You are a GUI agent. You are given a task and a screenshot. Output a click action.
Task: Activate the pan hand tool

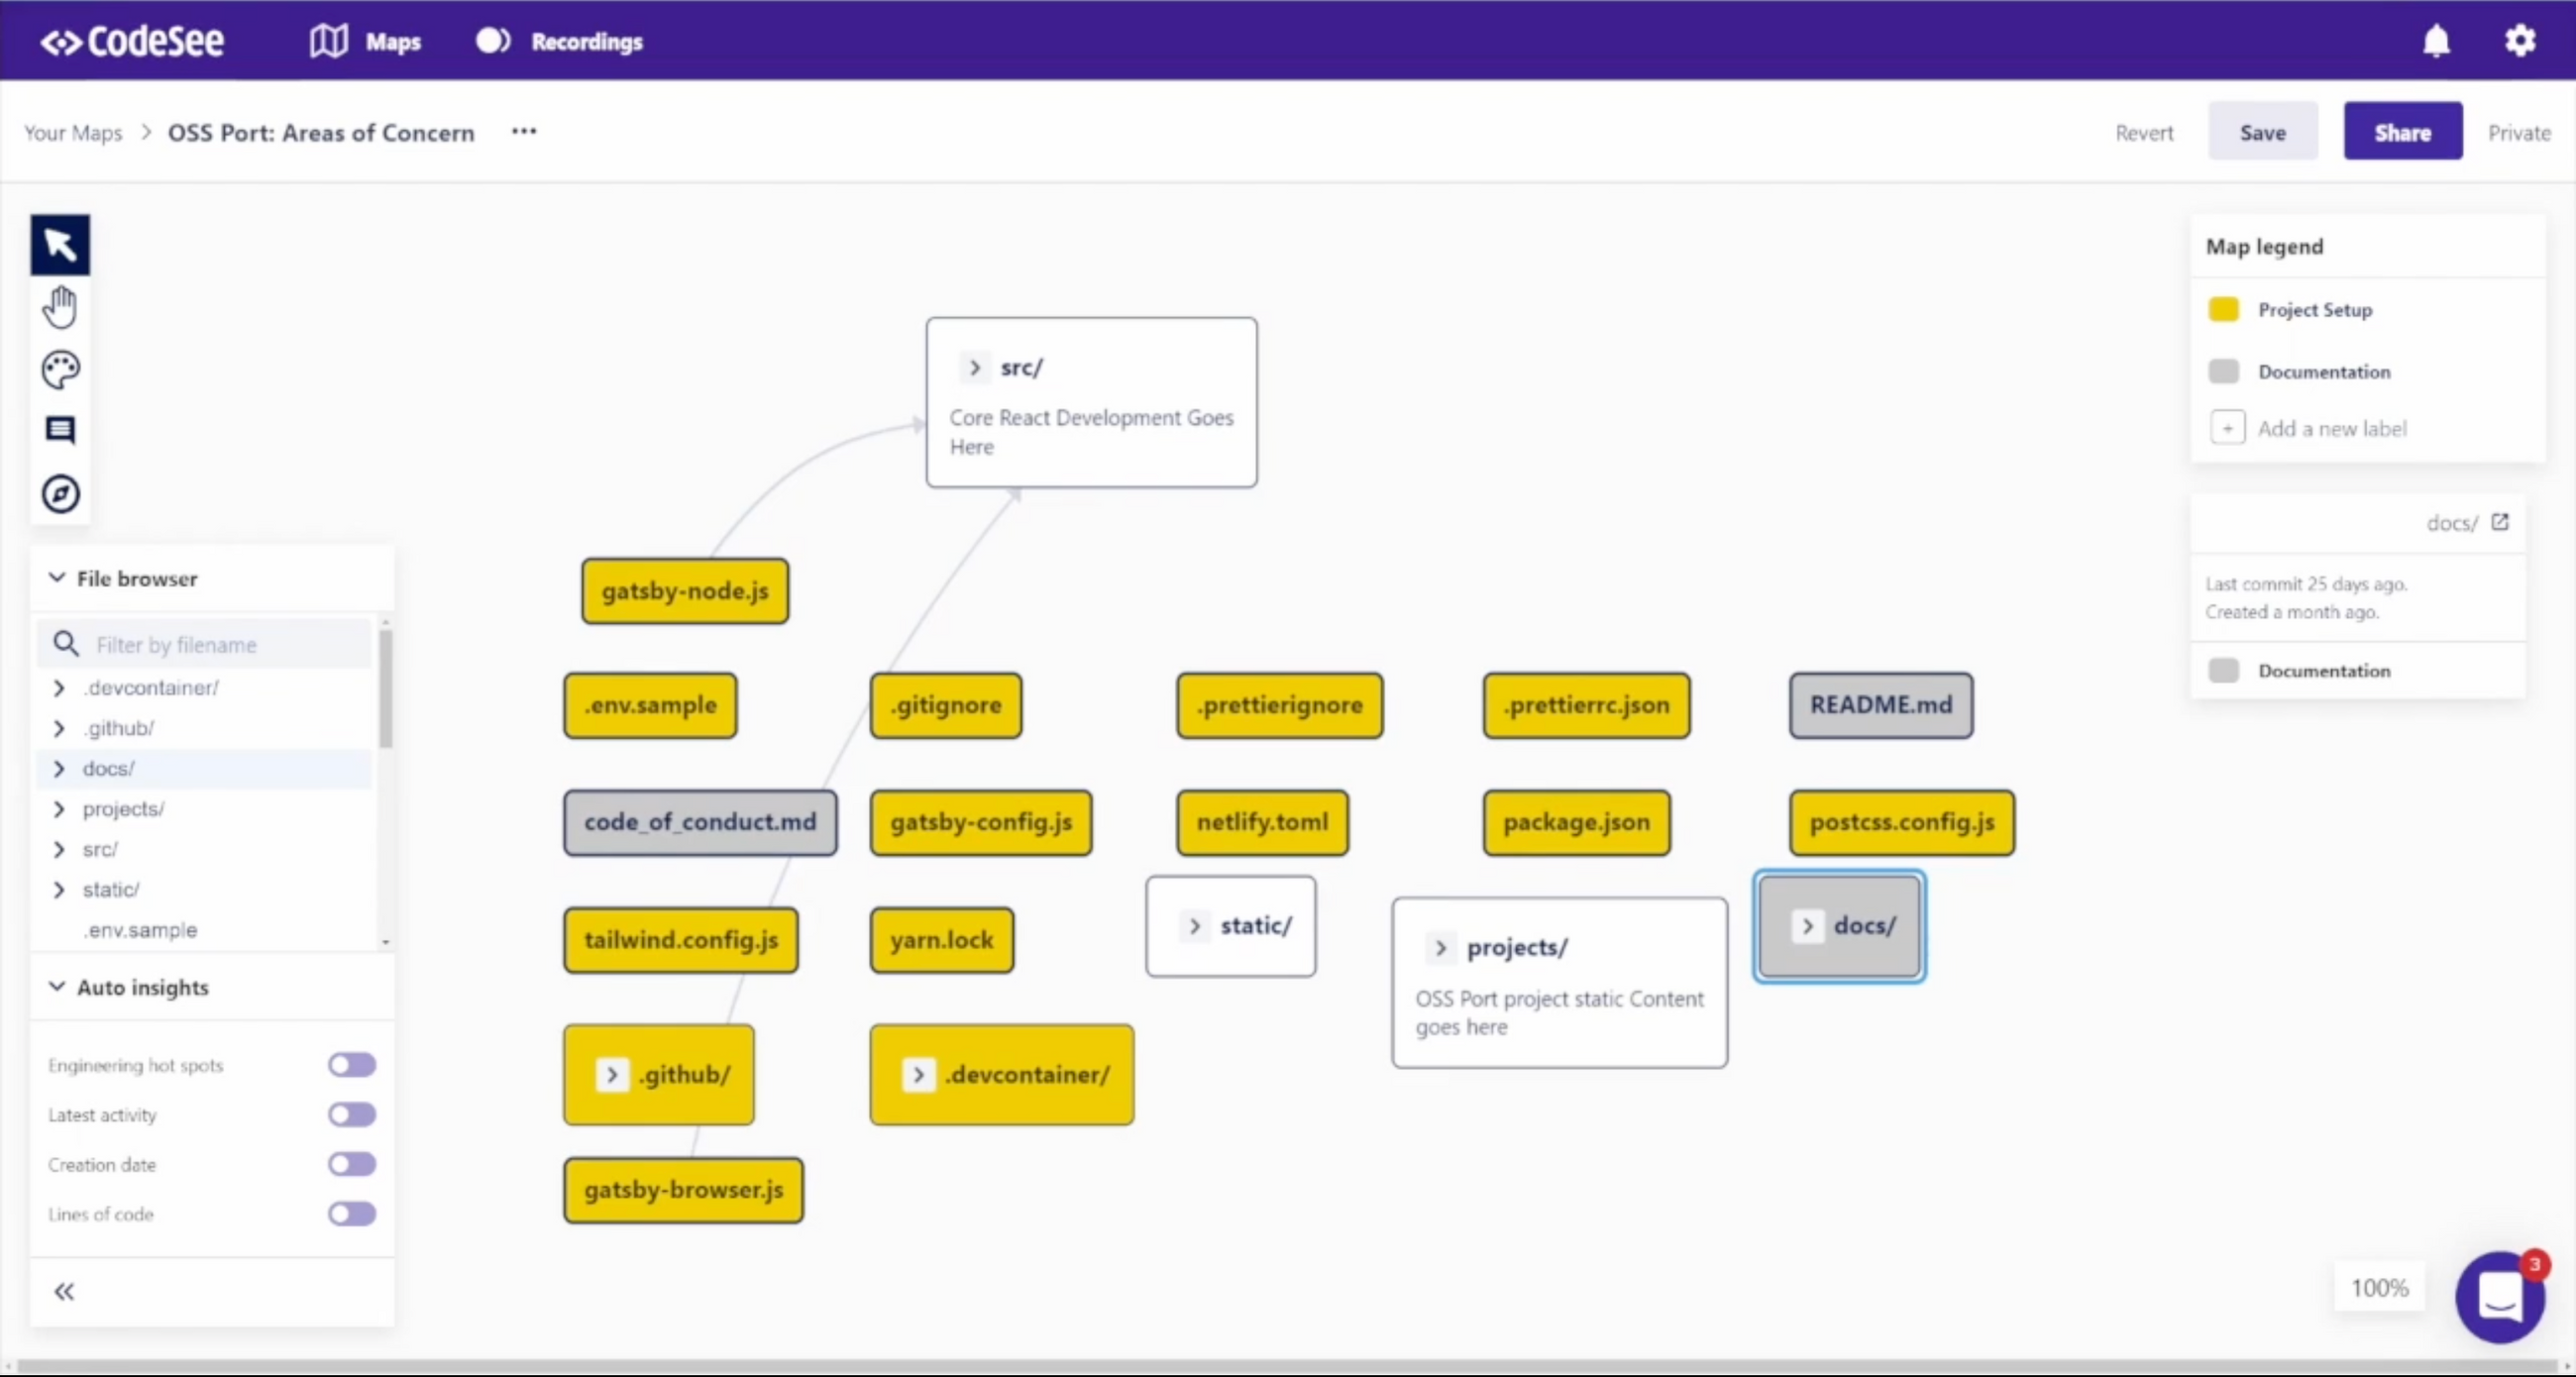pyautogui.click(x=59, y=306)
